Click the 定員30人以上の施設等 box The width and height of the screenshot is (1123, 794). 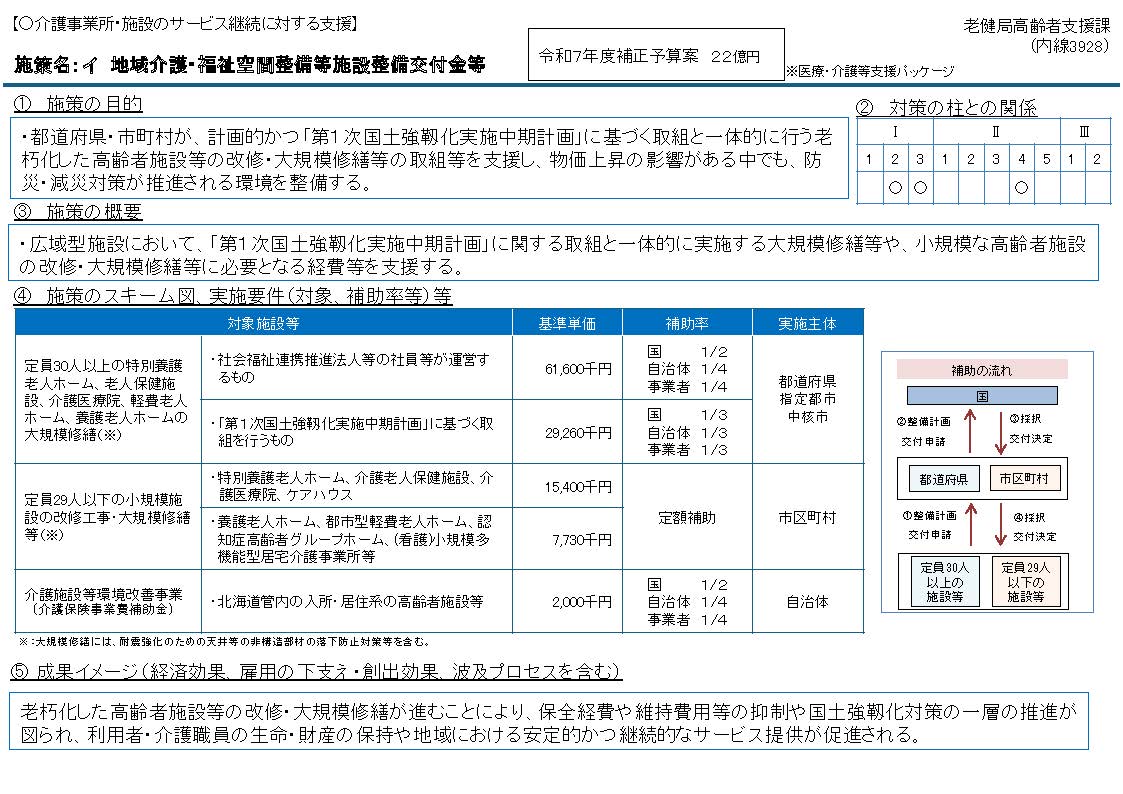944,581
